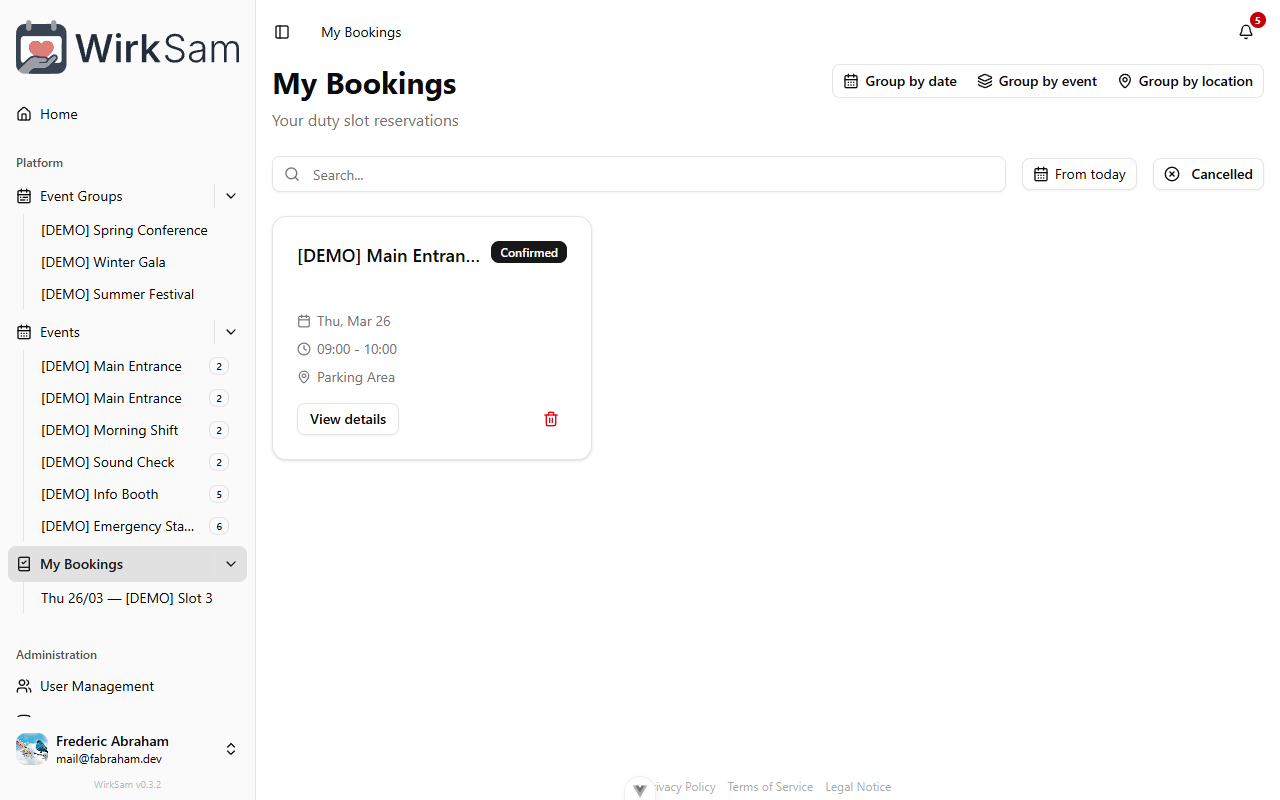Collapse the Event Groups chevron

click(x=231, y=196)
